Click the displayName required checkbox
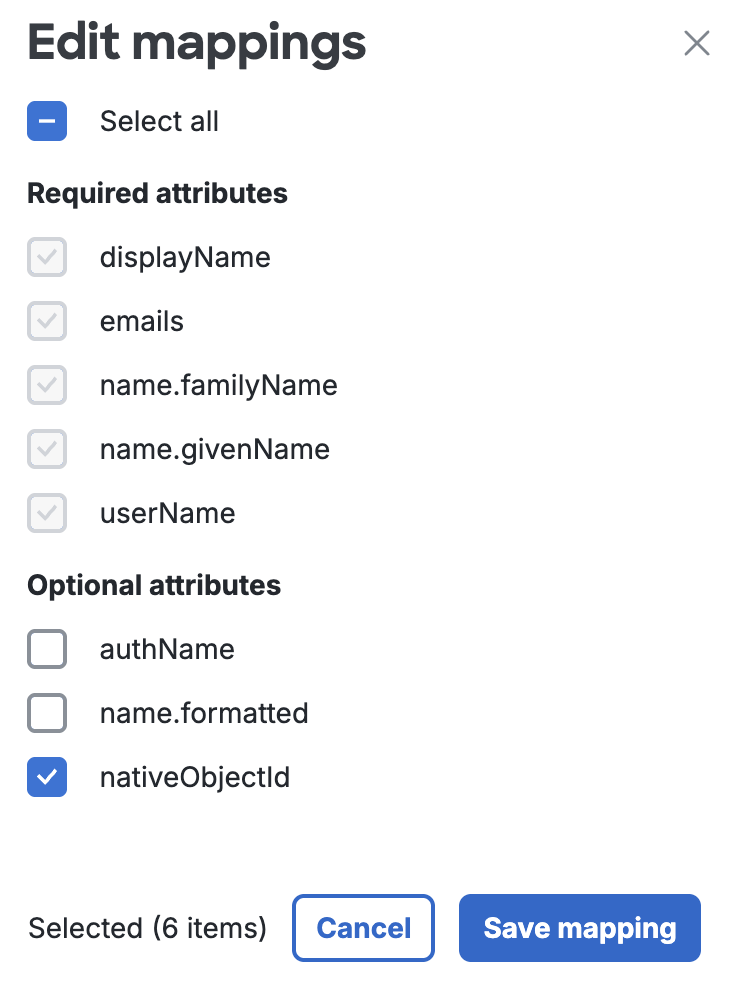Viewport: 730px width, 981px height. (x=46, y=257)
